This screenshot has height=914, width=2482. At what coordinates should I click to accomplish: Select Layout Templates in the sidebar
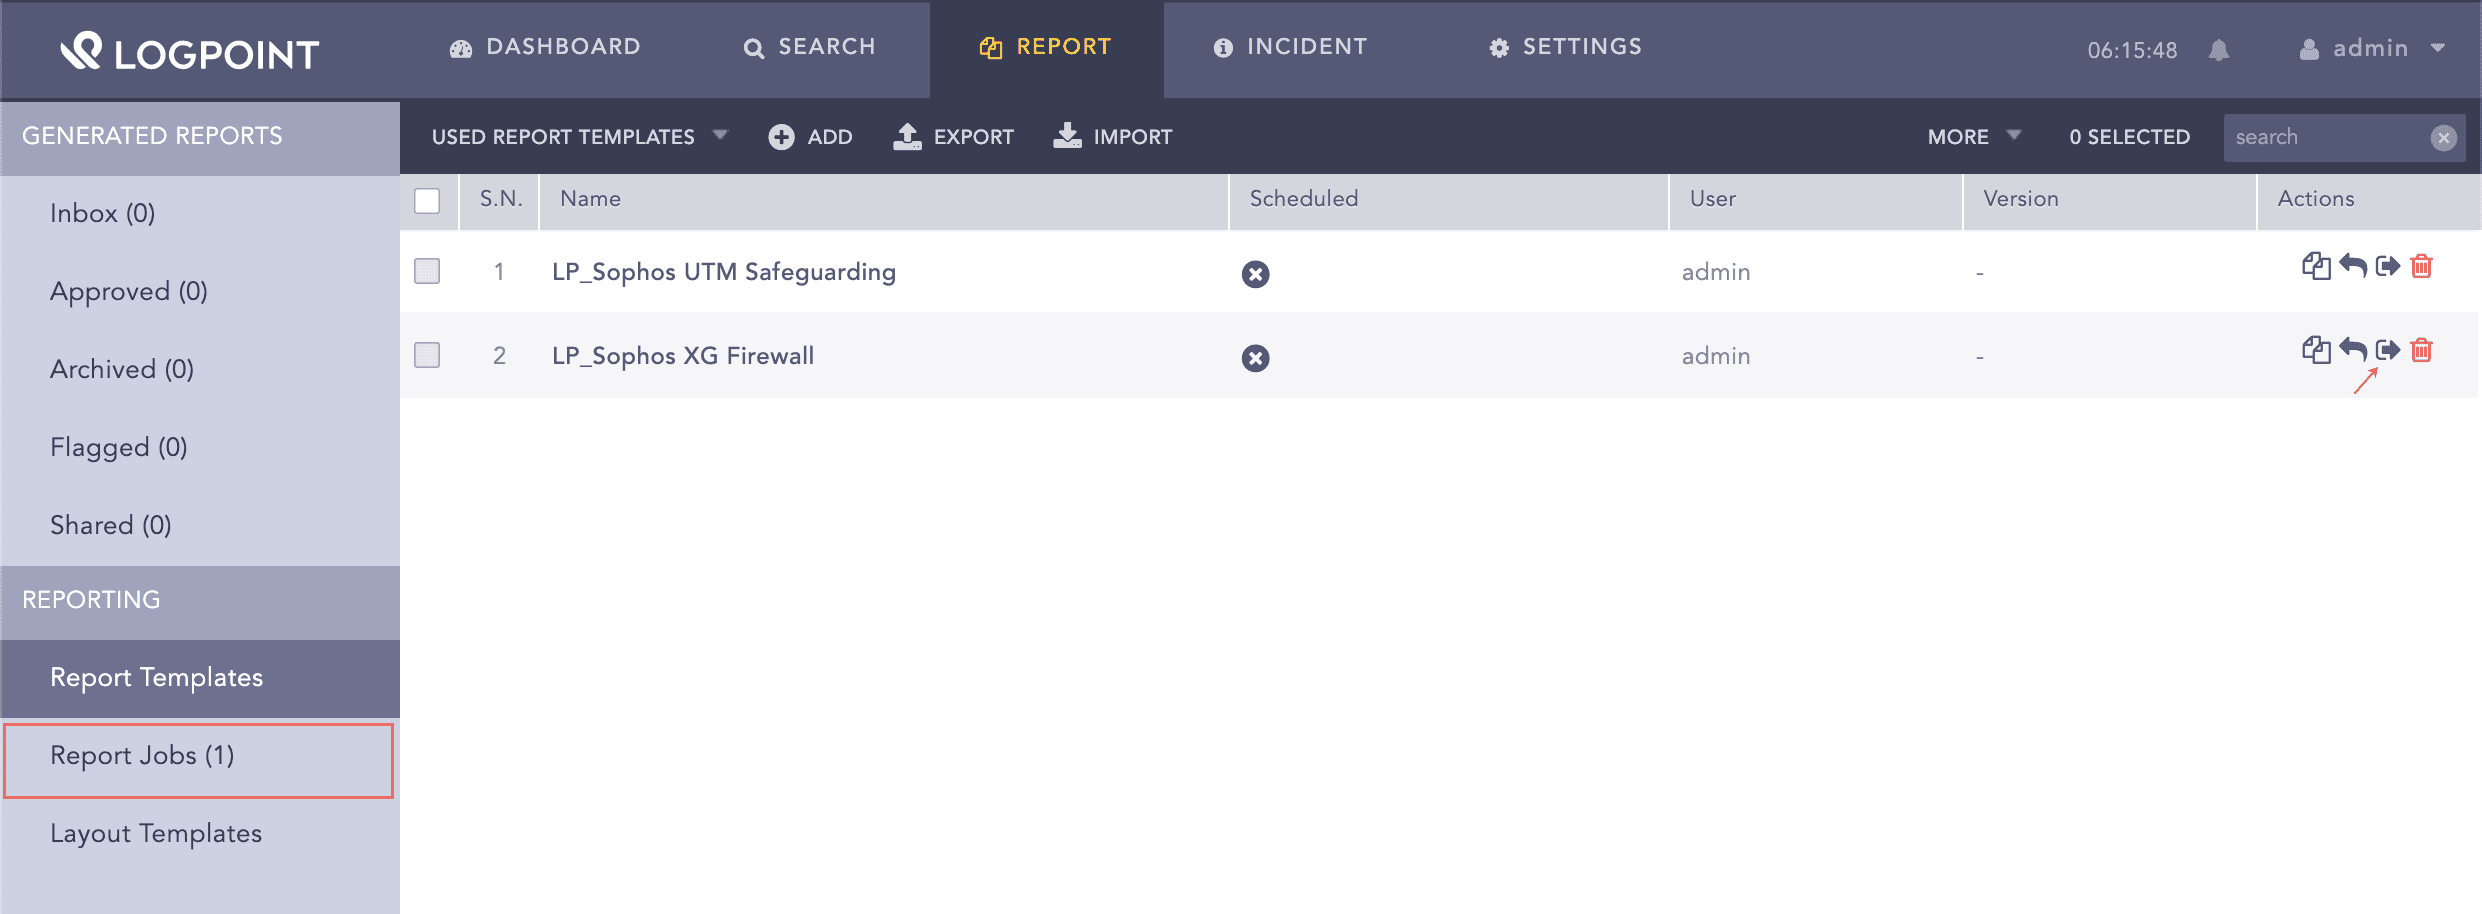coord(156,833)
